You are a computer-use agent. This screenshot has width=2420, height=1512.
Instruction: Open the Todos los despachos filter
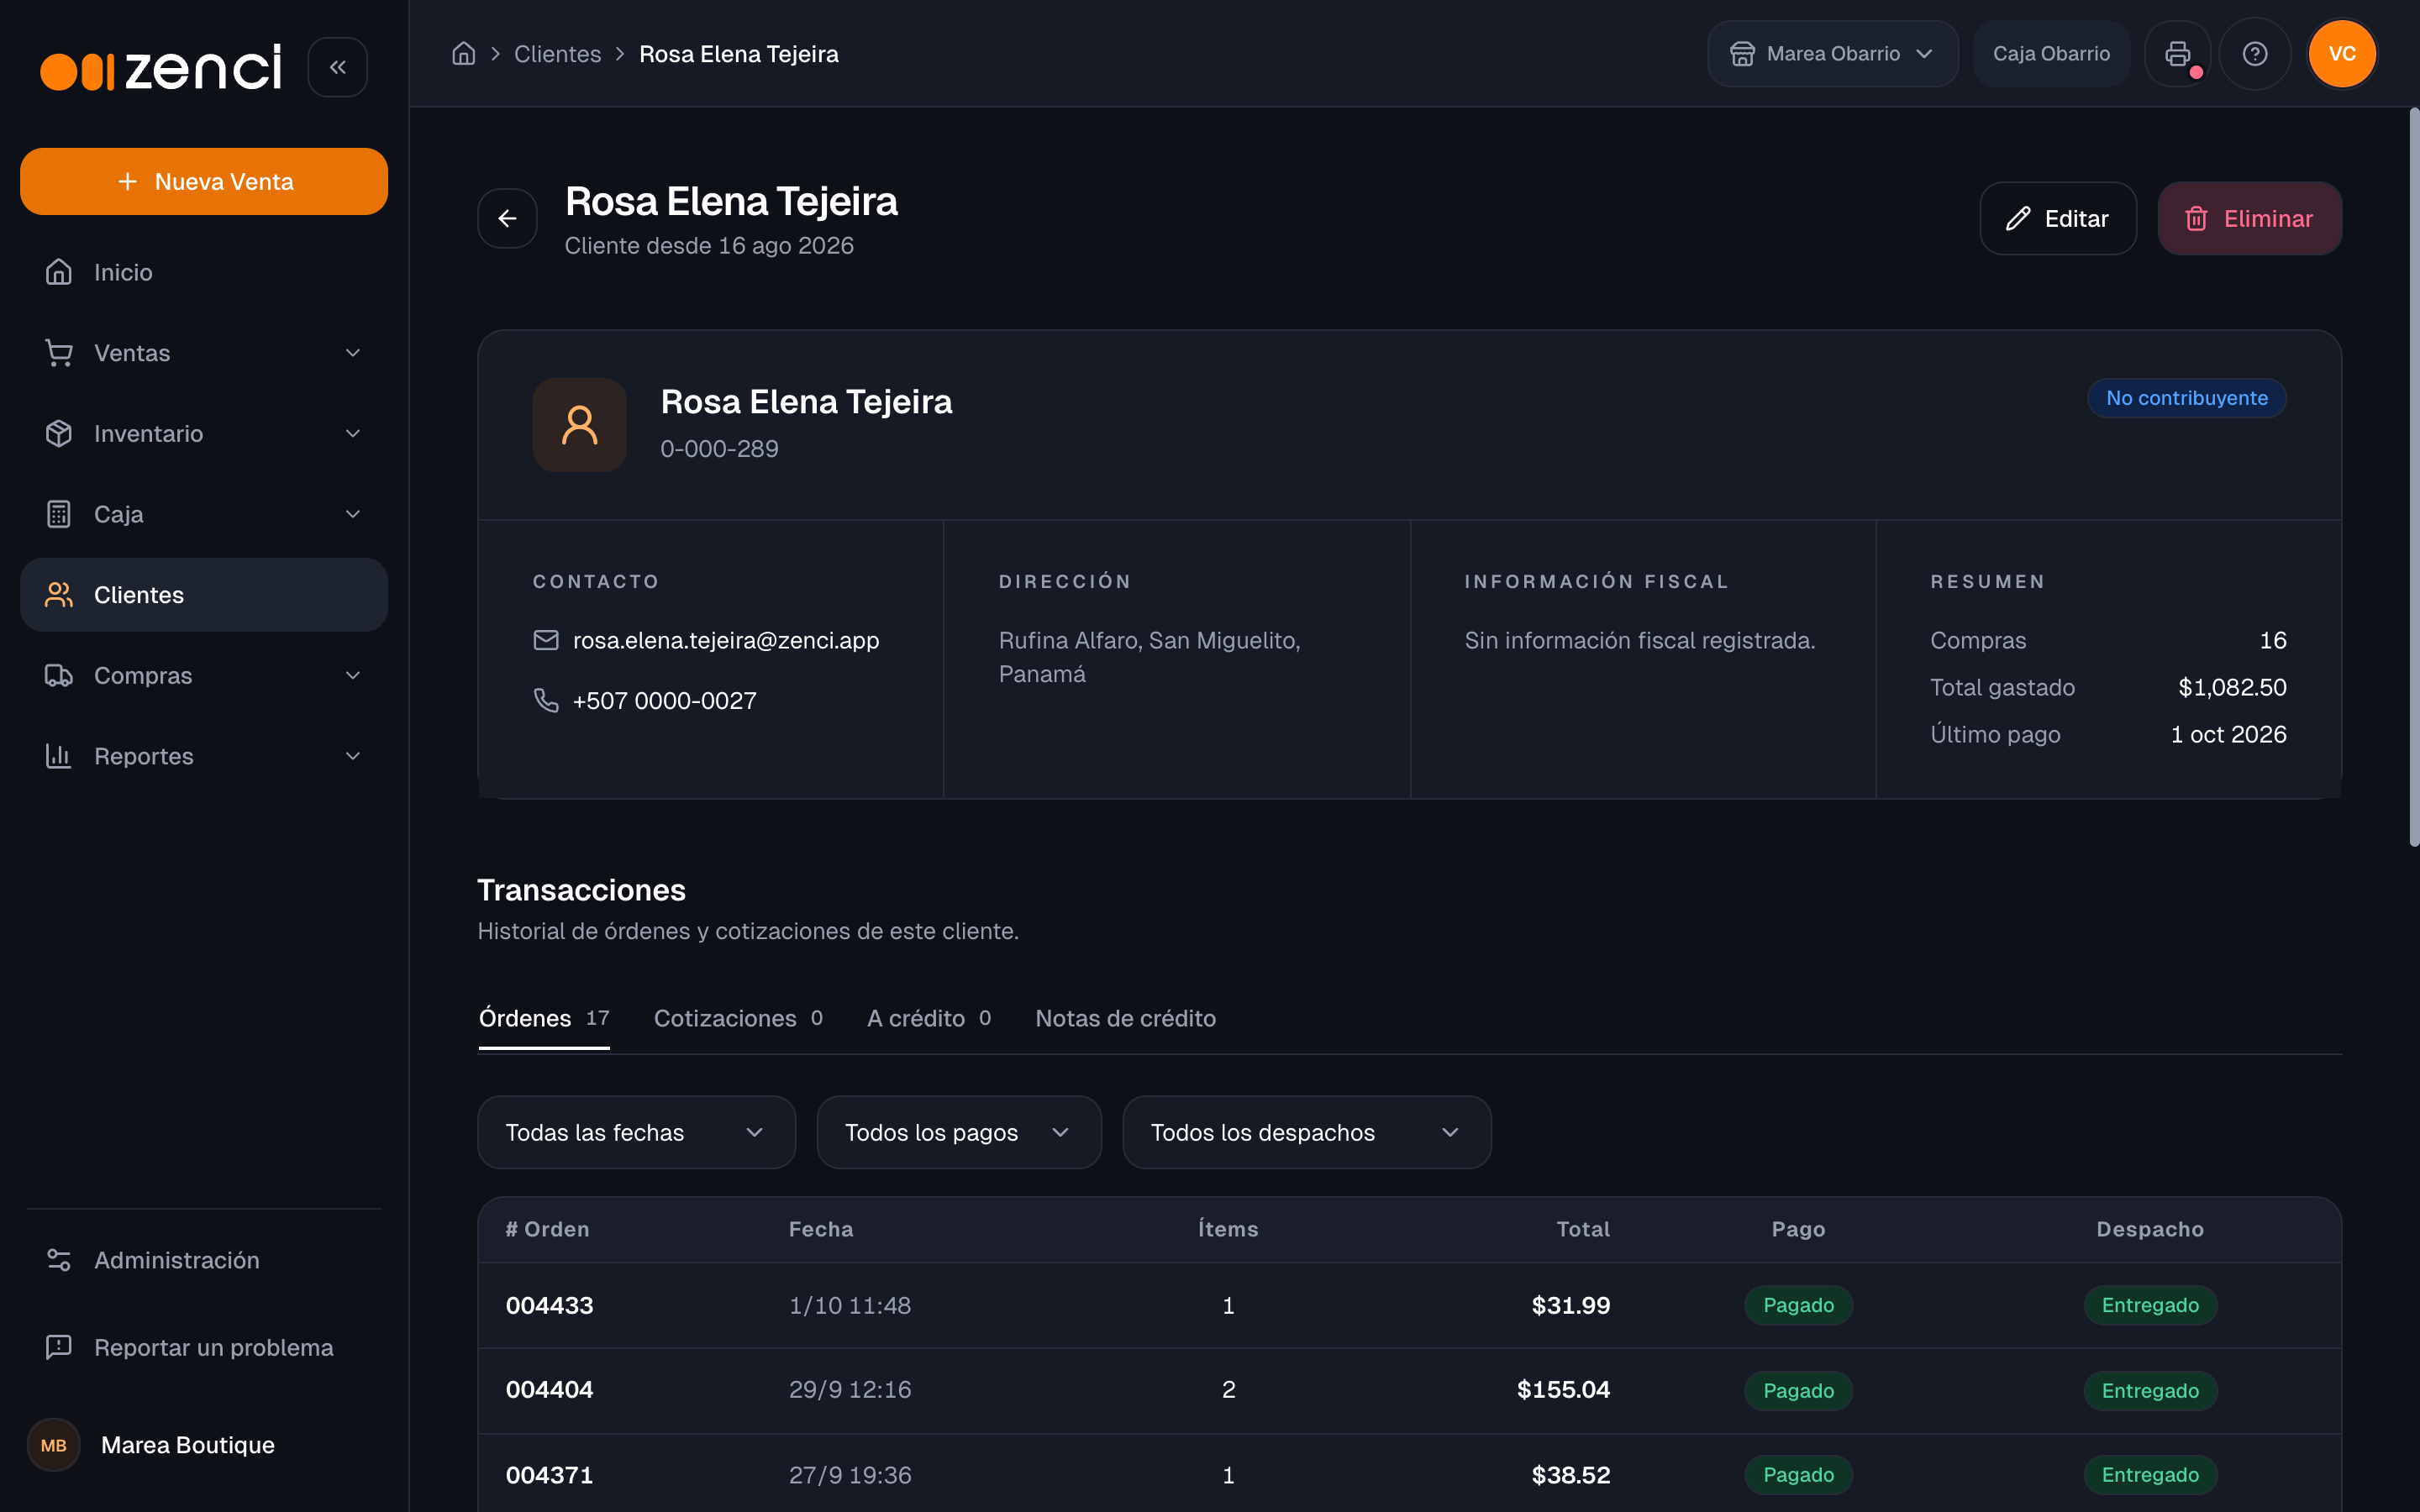tap(1306, 1132)
